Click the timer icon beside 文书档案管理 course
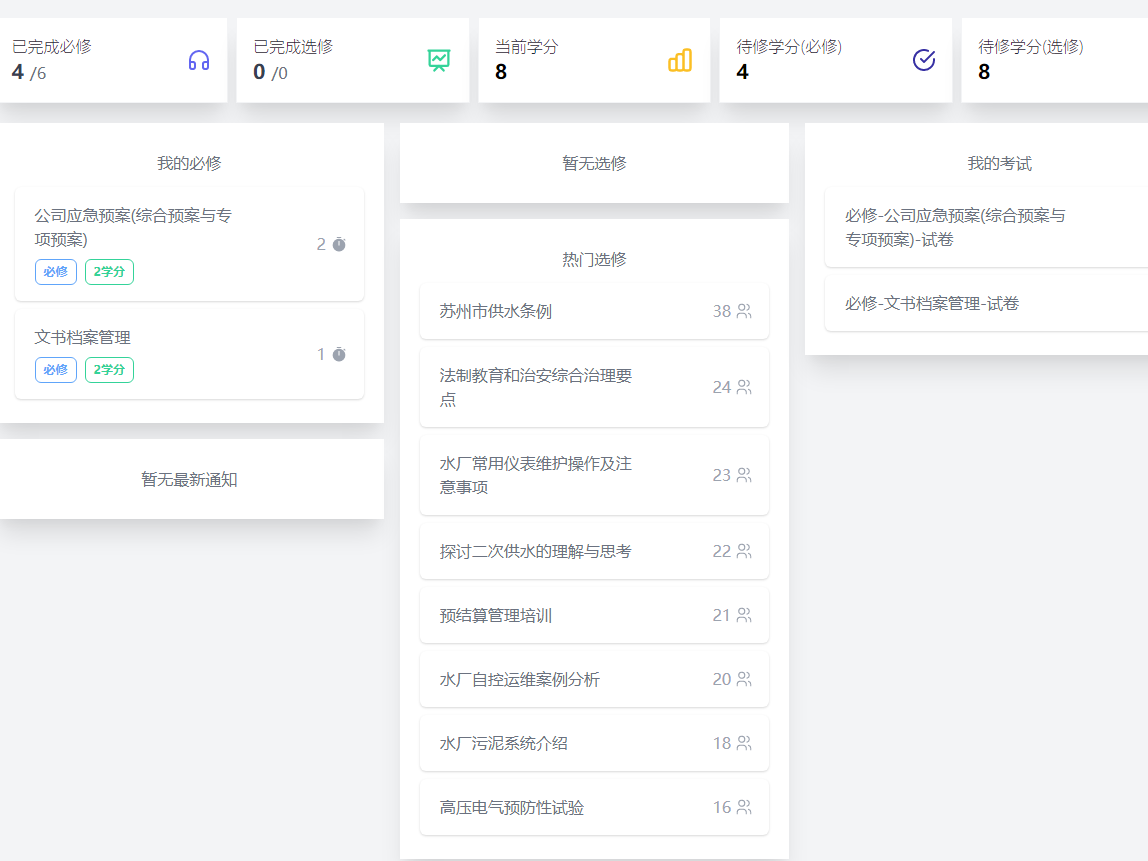This screenshot has width=1148, height=861. (x=339, y=355)
